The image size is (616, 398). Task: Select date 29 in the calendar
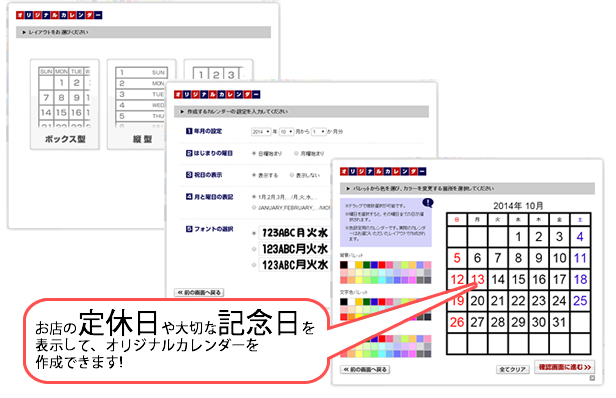tap(518, 322)
